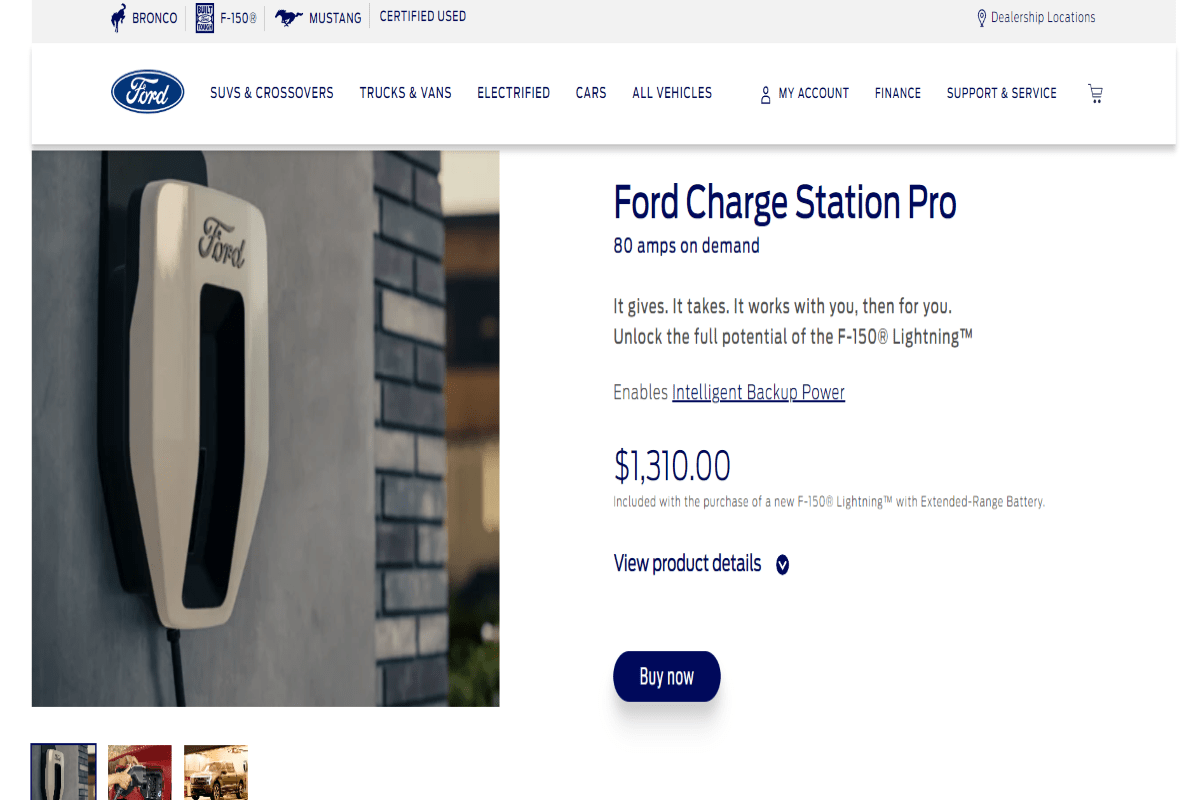Open the Electrified menu
The height and width of the screenshot is (800, 1200).
pyautogui.click(x=513, y=93)
